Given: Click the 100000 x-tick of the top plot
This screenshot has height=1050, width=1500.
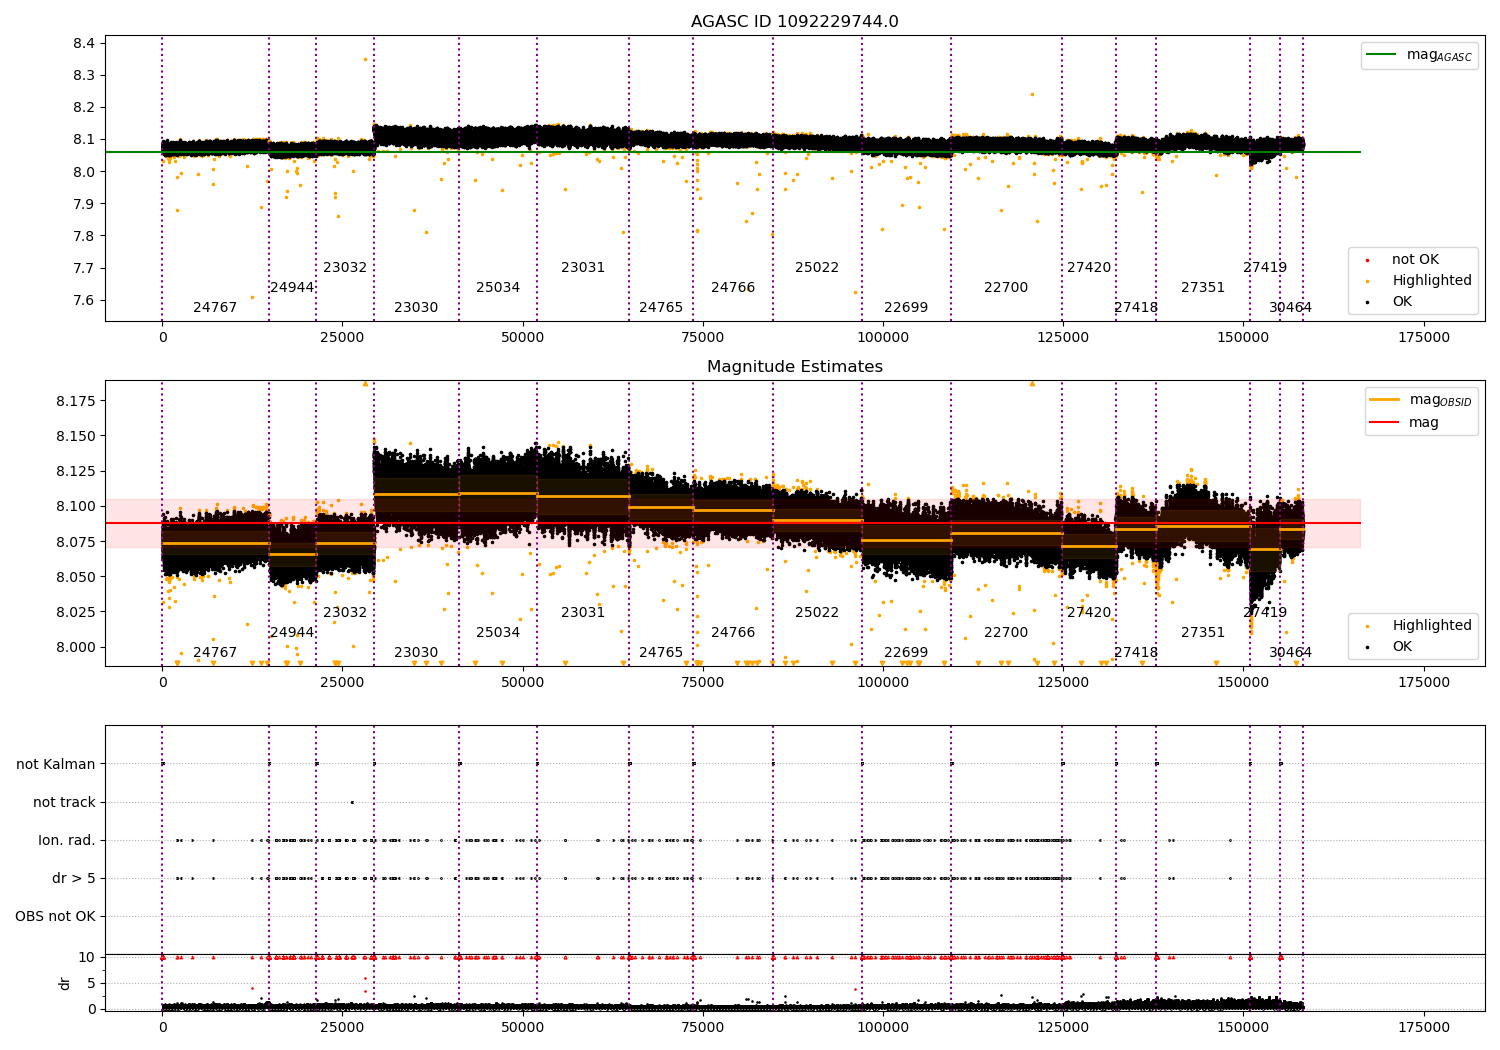Looking at the screenshot, I should point(883,338).
